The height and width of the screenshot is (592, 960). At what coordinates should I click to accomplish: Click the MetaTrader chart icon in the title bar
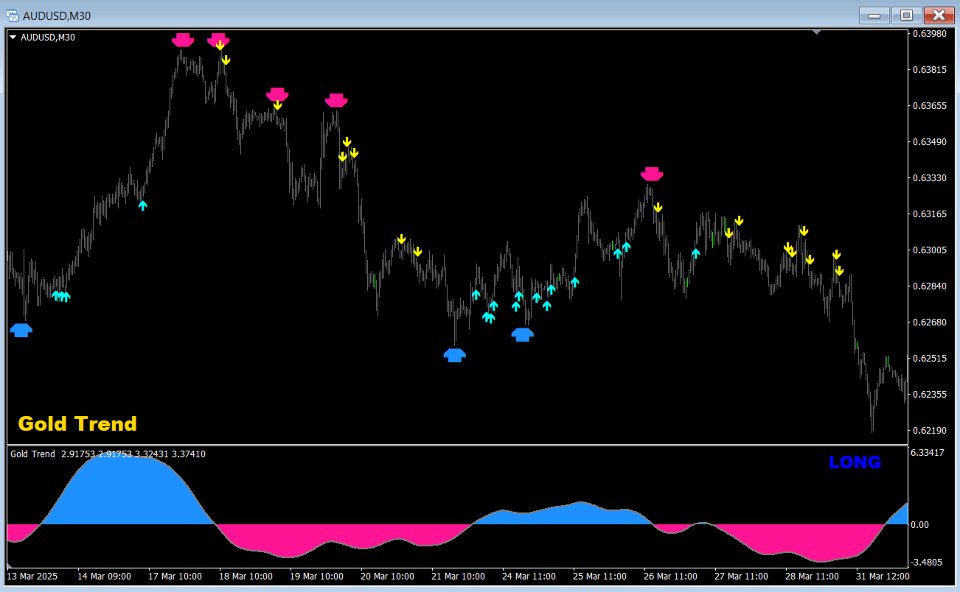click(10, 15)
